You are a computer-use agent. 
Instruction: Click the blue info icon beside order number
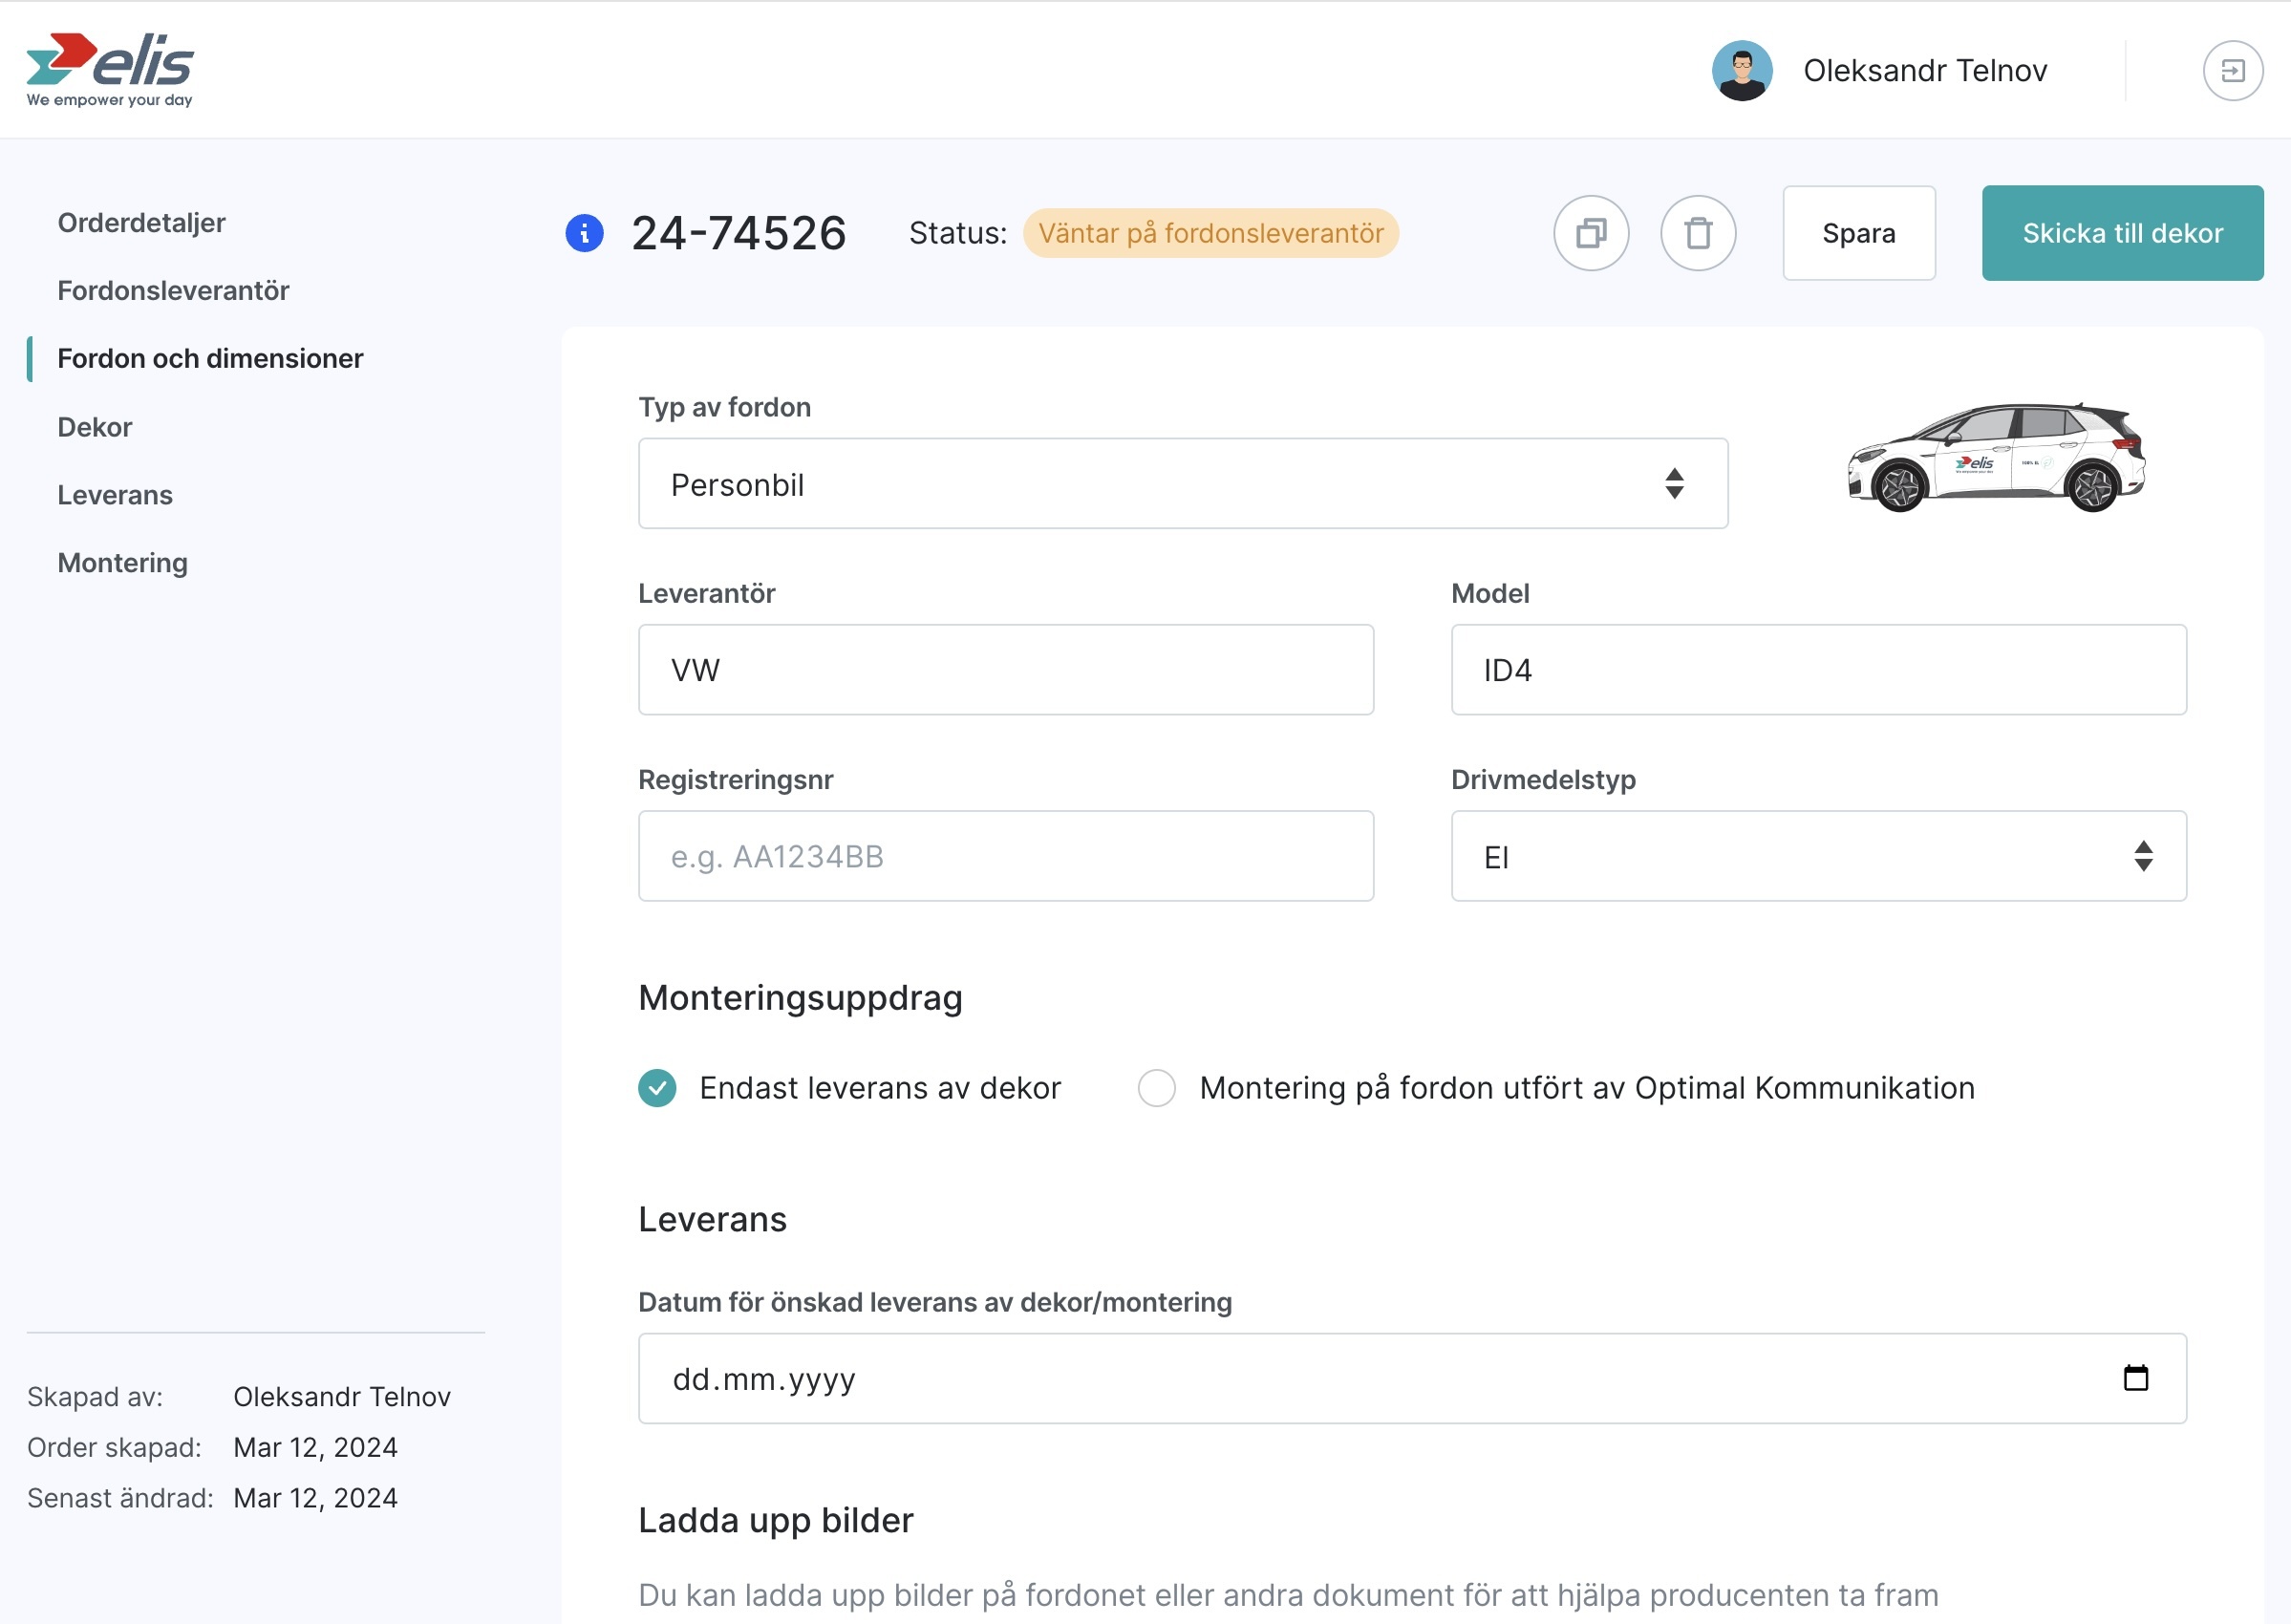click(x=585, y=233)
